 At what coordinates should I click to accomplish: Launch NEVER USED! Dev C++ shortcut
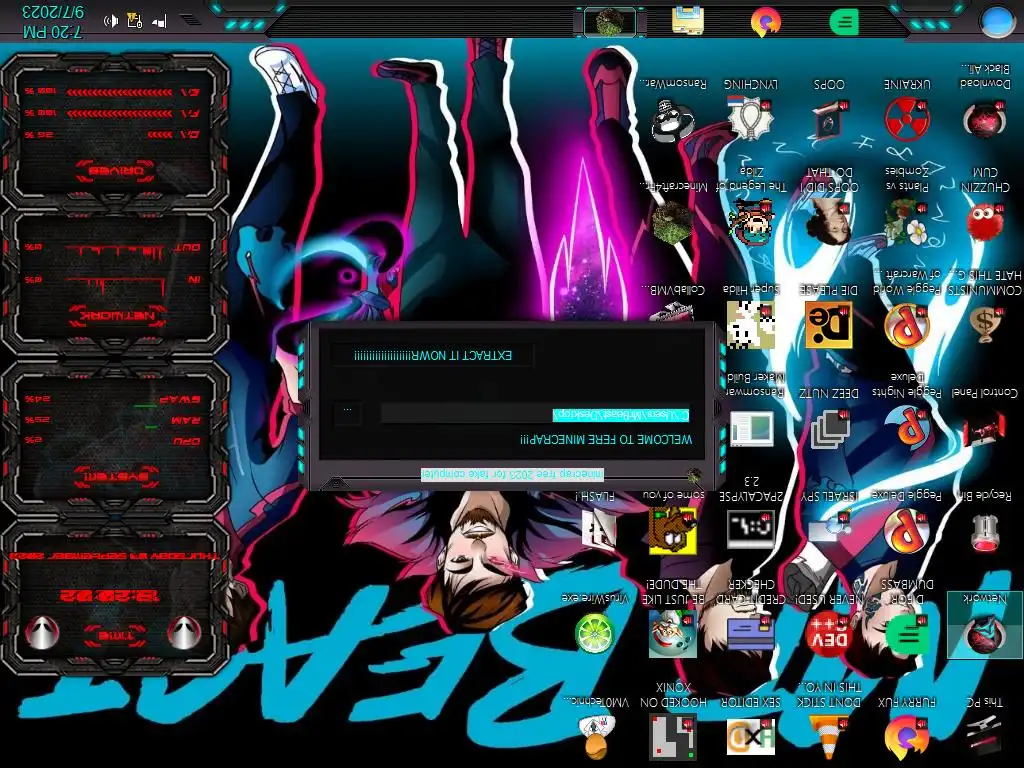point(829,633)
